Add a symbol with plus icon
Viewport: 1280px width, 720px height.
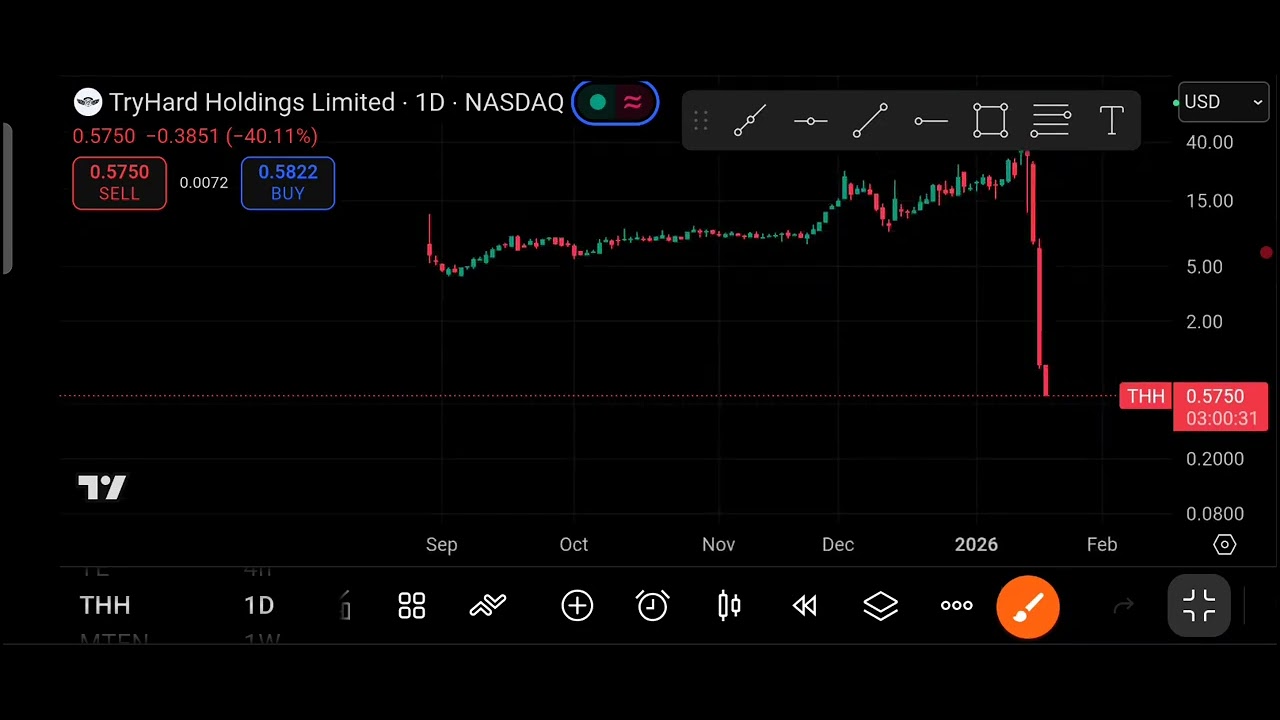click(577, 605)
